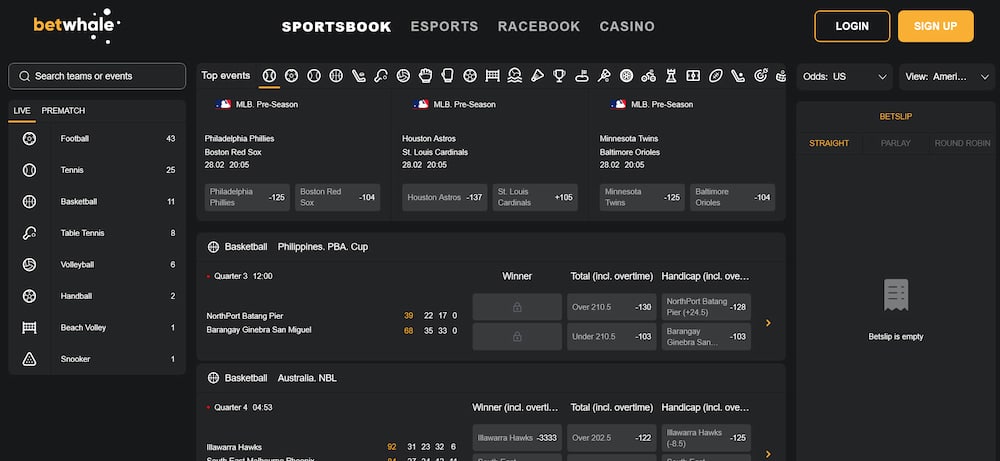This screenshot has width=1000, height=461.
Task: Click the LOGIN button
Action: [x=852, y=26]
